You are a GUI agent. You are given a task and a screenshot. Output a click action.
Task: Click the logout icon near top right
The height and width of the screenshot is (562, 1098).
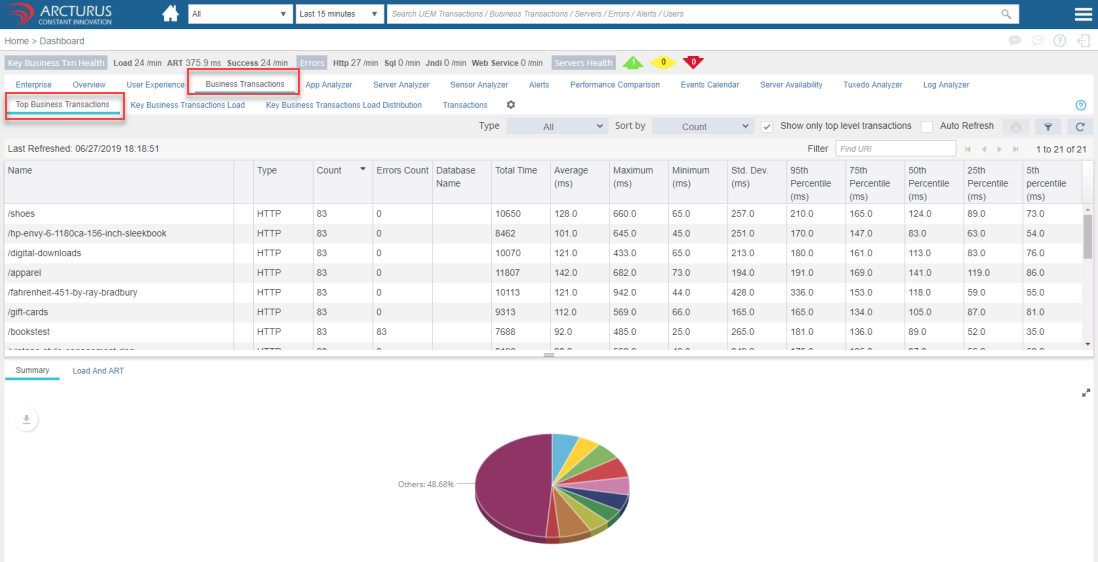[1083, 41]
